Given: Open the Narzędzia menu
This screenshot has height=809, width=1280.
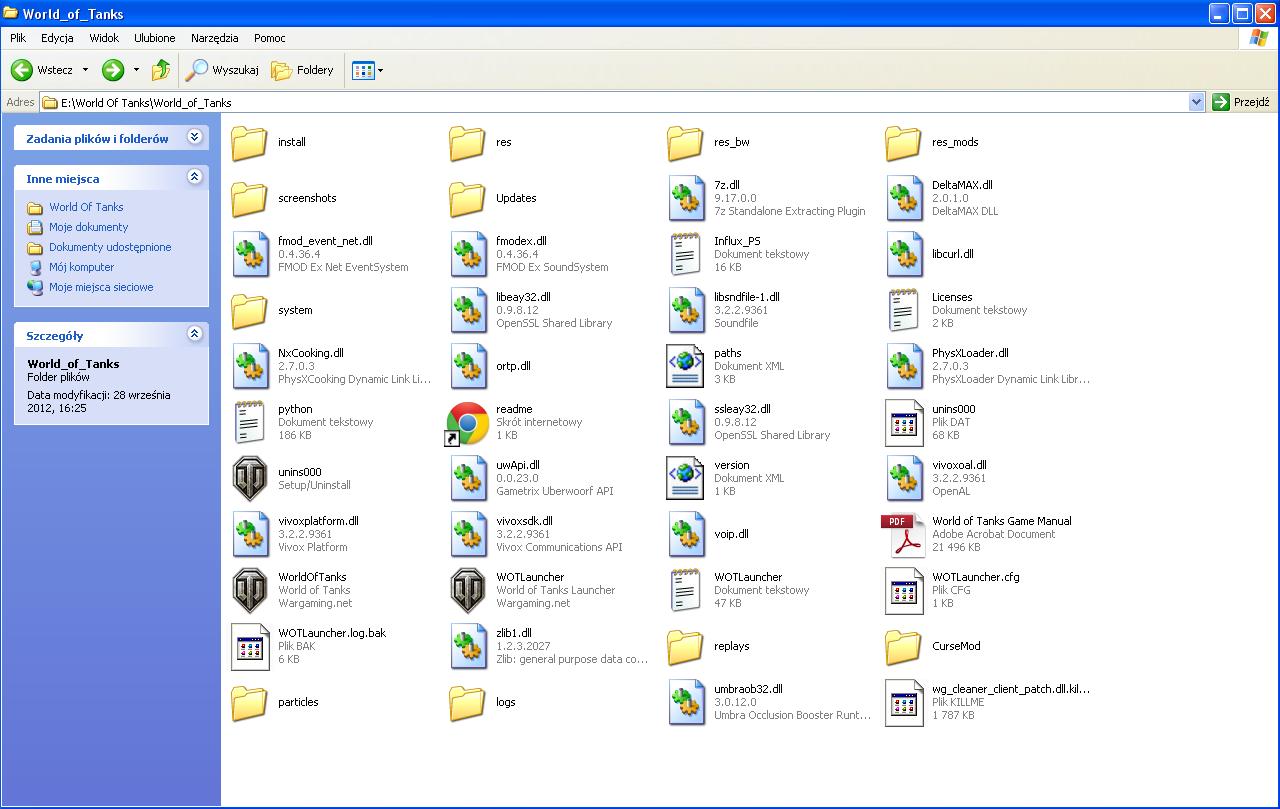Looking at the screenshot, I should pyautogui.click(x=215, y=38).
